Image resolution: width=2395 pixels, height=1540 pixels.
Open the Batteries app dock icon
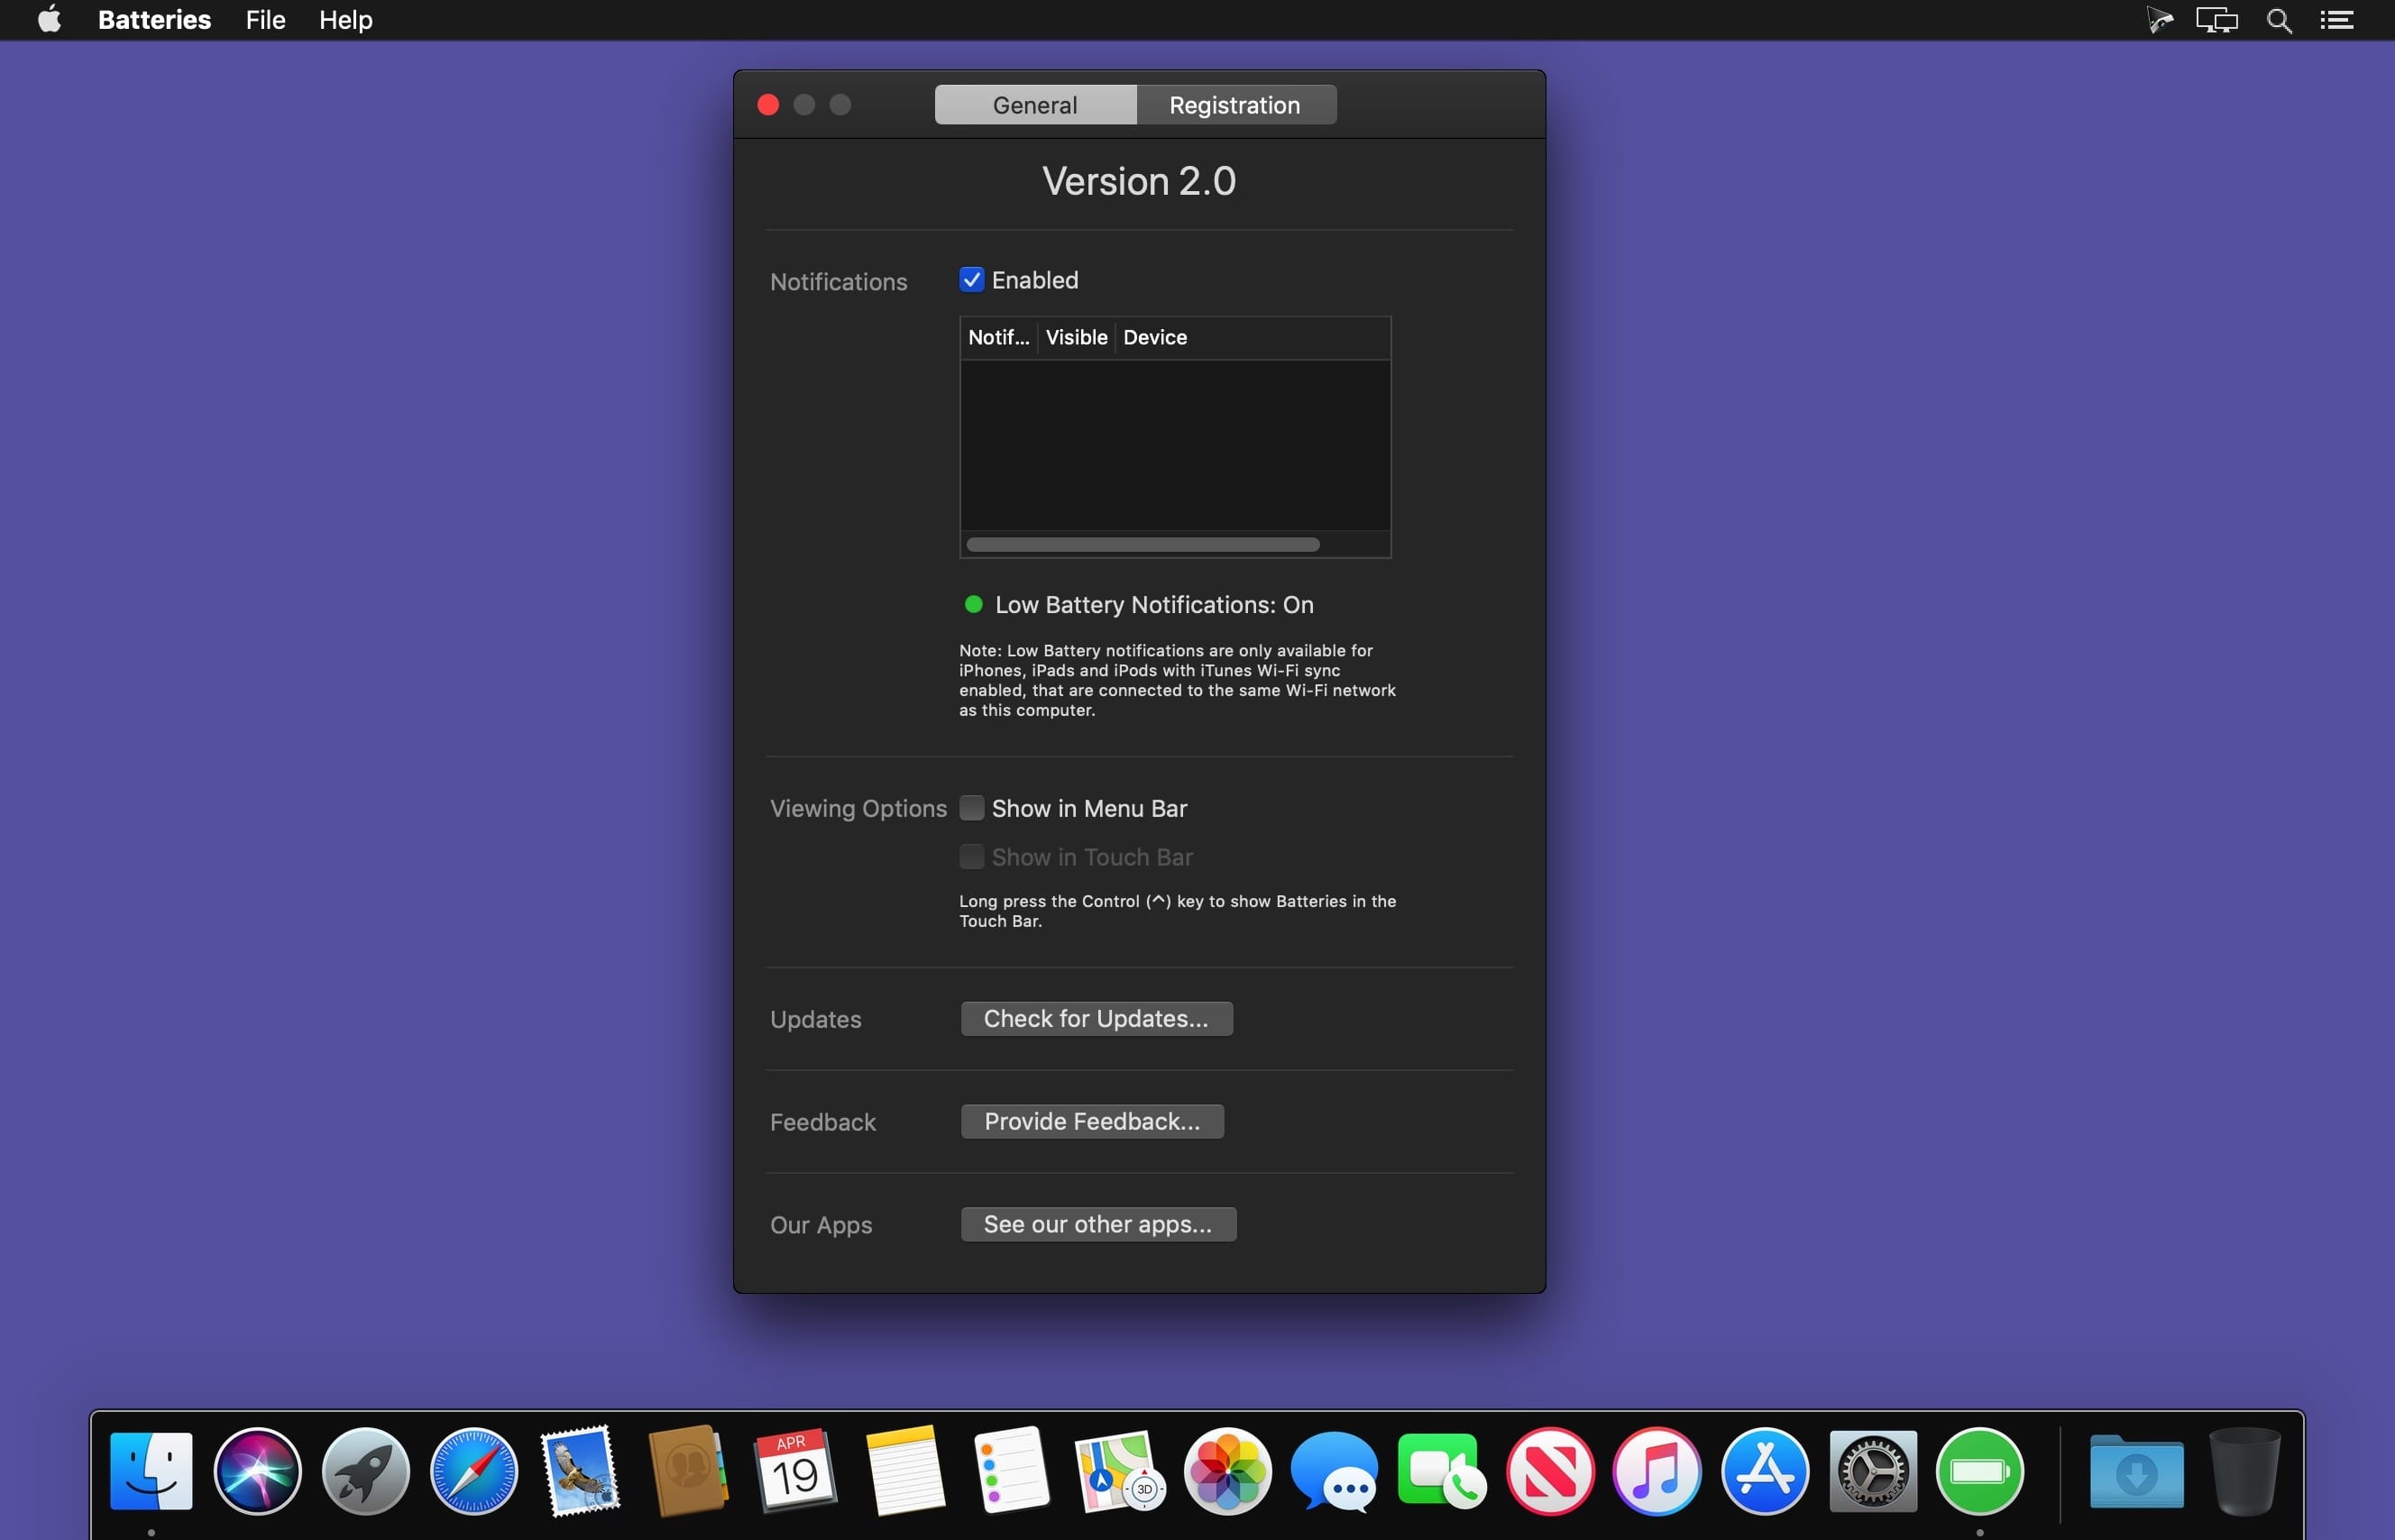pos(1979,1471)
